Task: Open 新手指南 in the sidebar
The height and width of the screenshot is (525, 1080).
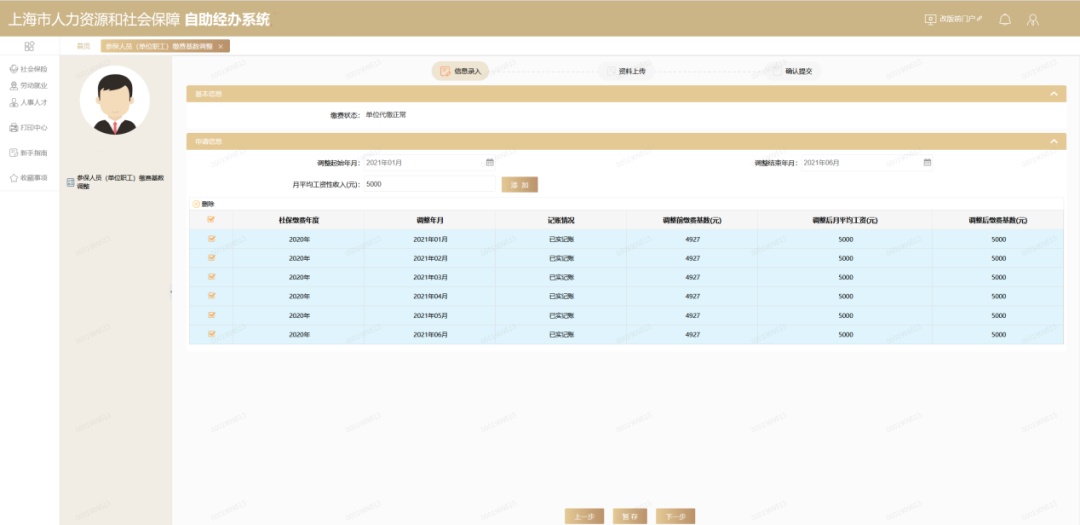Action: pyautogui.click(x=29, y=152)
